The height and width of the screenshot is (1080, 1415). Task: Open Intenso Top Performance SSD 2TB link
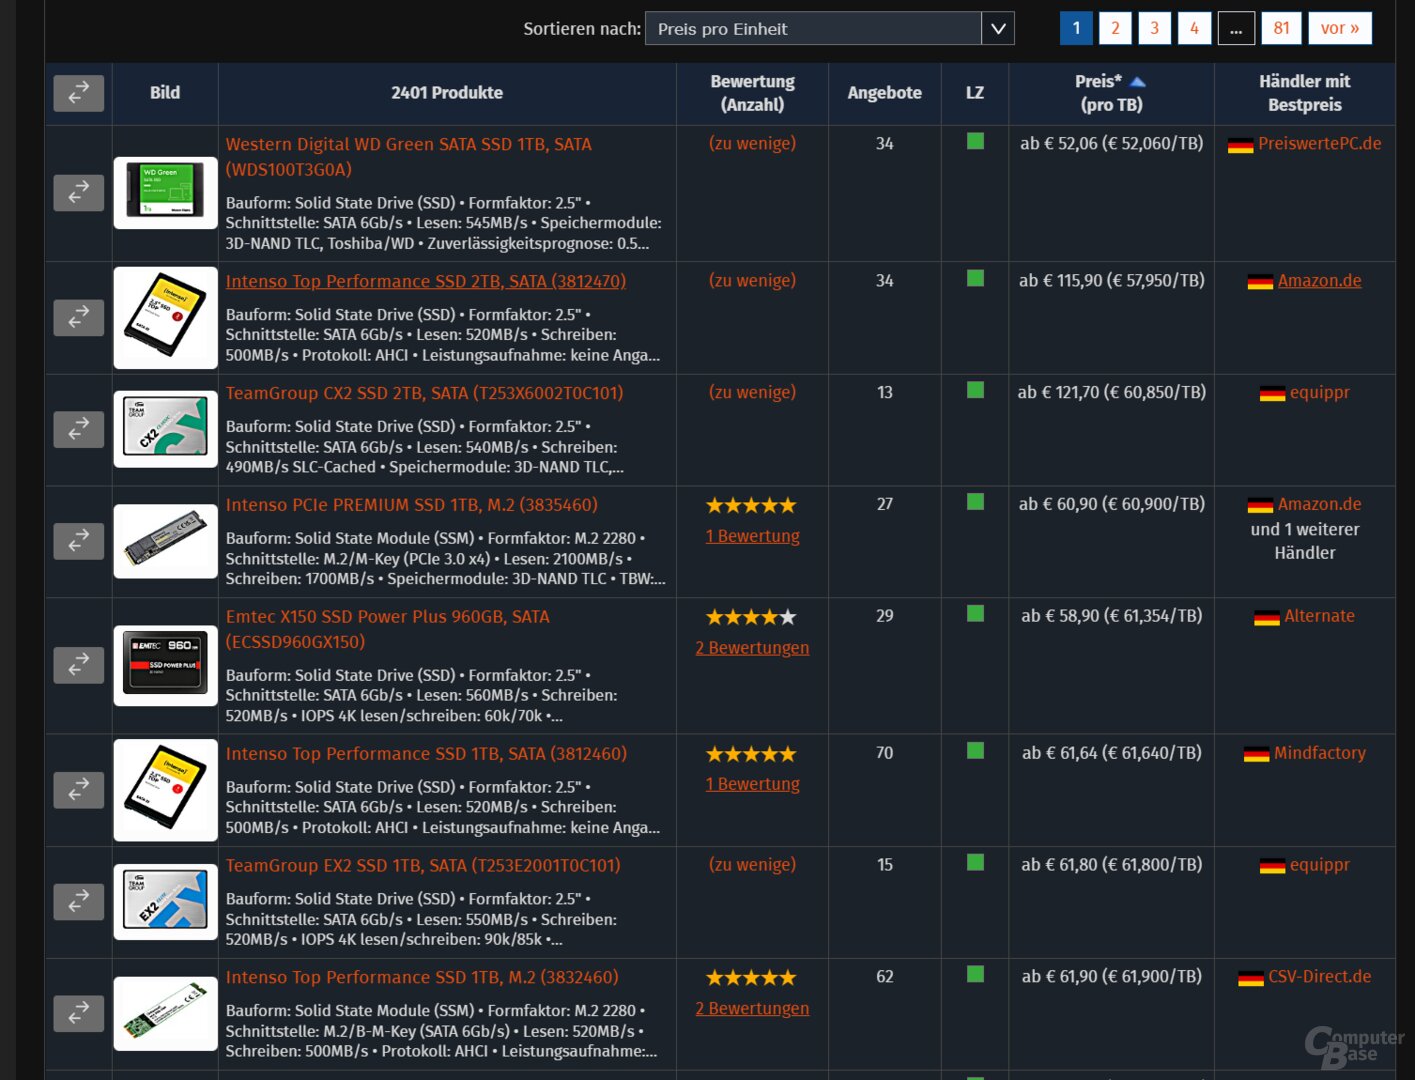point(426,281)
